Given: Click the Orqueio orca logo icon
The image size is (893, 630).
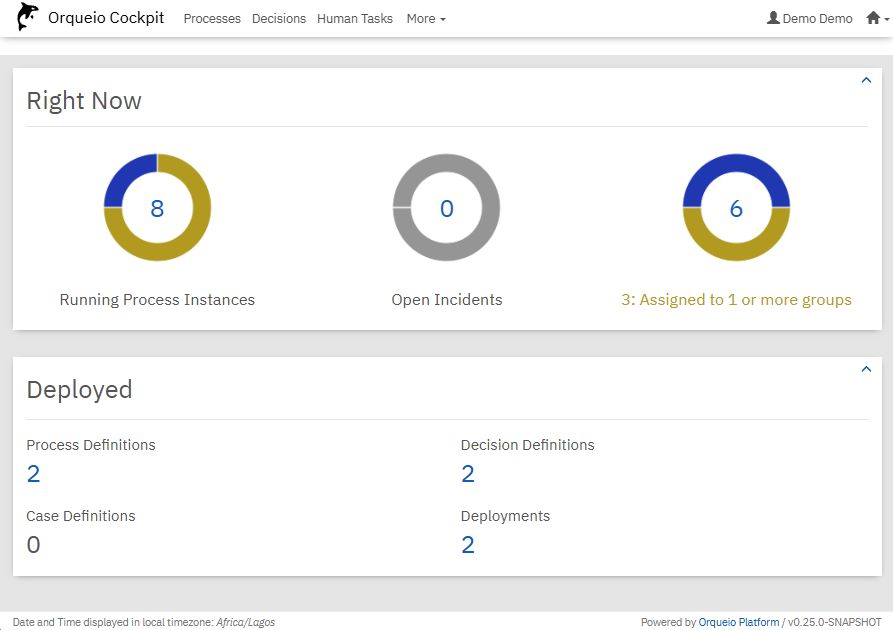Looking at the screenshot, I should (x=28, y=17).
